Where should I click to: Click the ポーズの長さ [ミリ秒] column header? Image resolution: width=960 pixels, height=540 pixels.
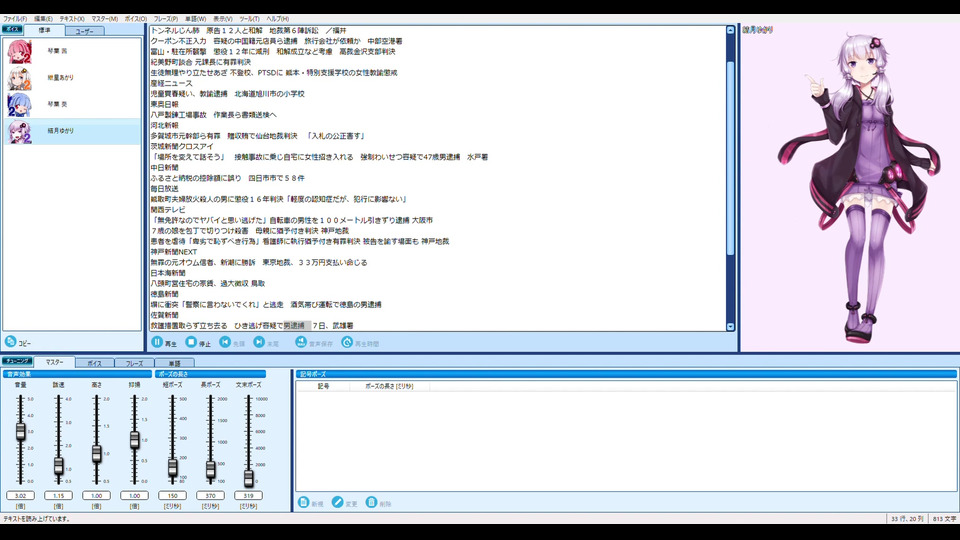point(389,386)
